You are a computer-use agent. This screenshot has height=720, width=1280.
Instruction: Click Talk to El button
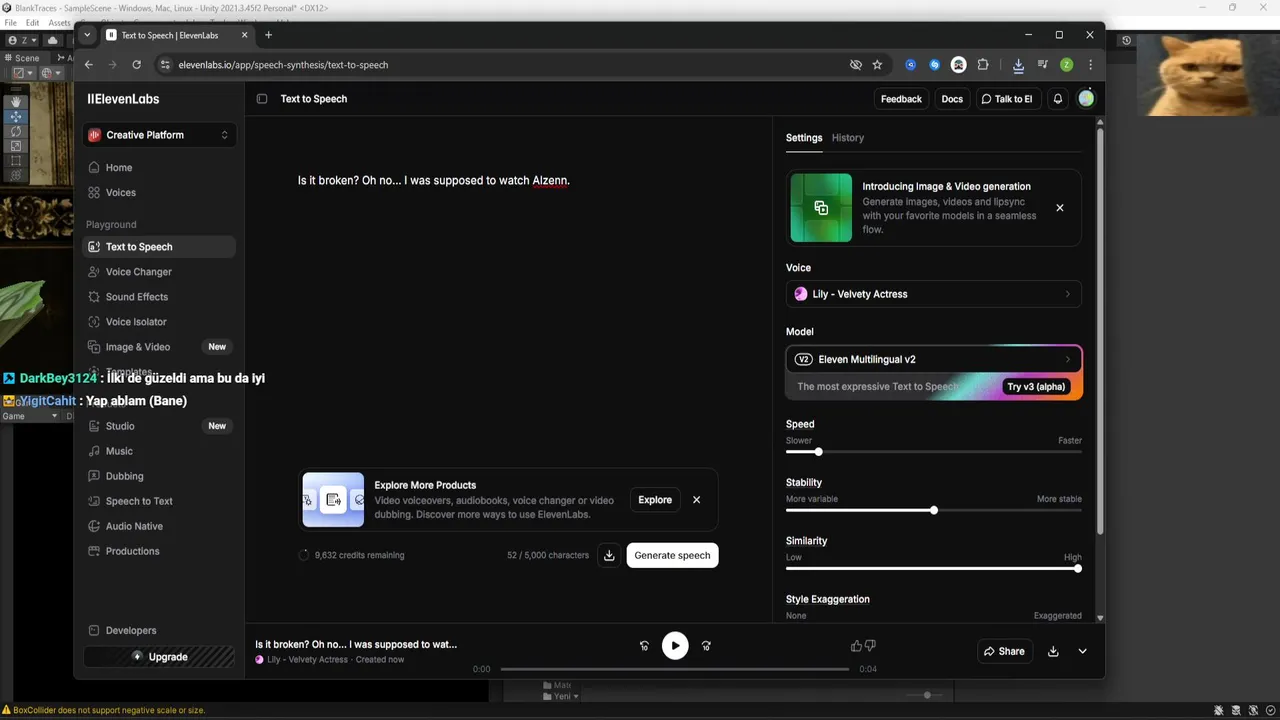(x=1006, y=99)
